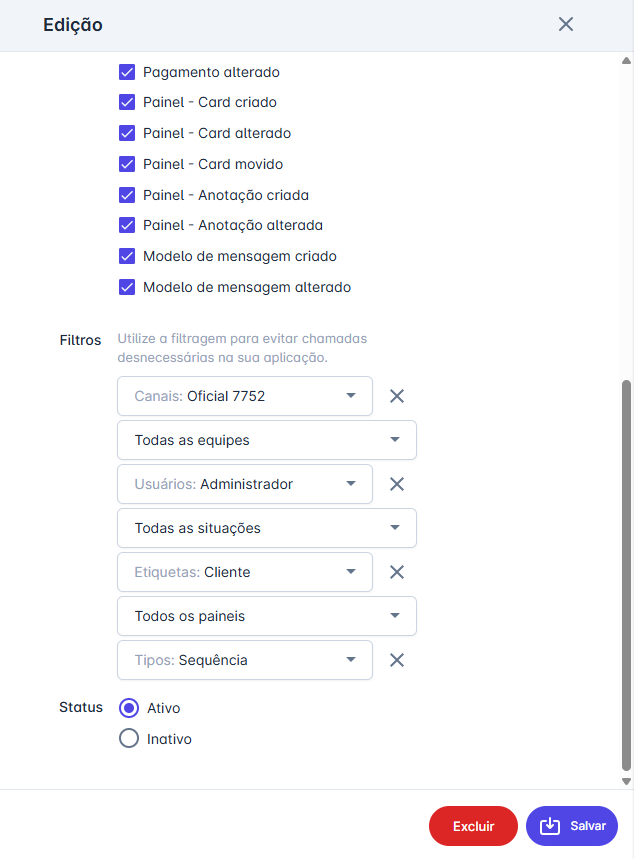Uncheck "Painel - Card alterado"

[127, 133]
